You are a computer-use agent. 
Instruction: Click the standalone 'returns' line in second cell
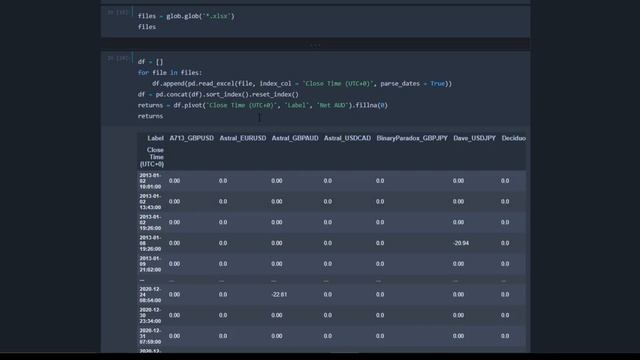[150, 116]
